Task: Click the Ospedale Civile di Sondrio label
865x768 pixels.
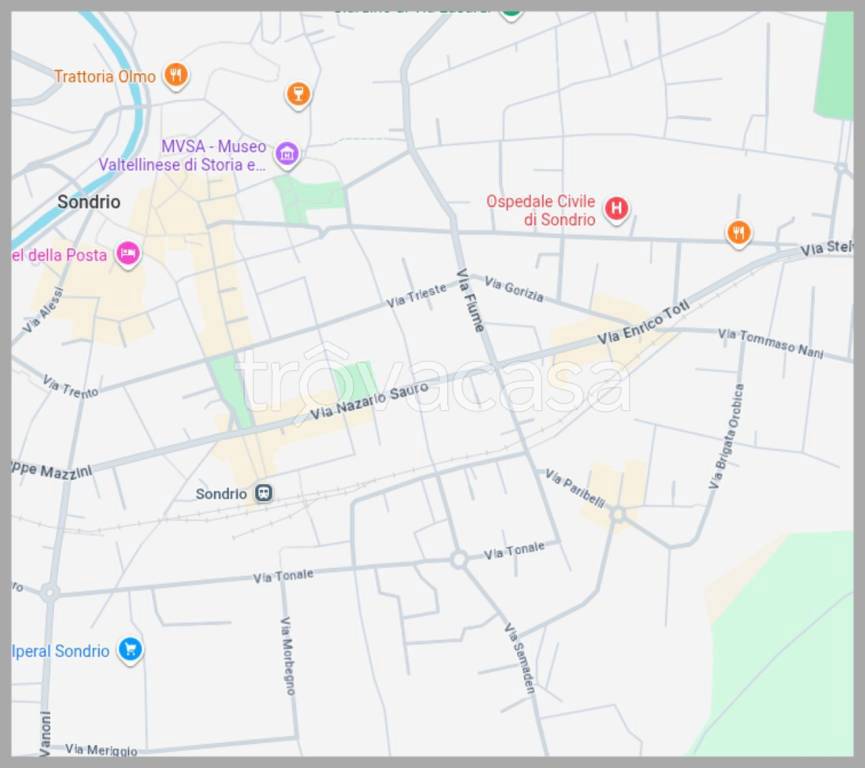Action: [x=541, y=210]
